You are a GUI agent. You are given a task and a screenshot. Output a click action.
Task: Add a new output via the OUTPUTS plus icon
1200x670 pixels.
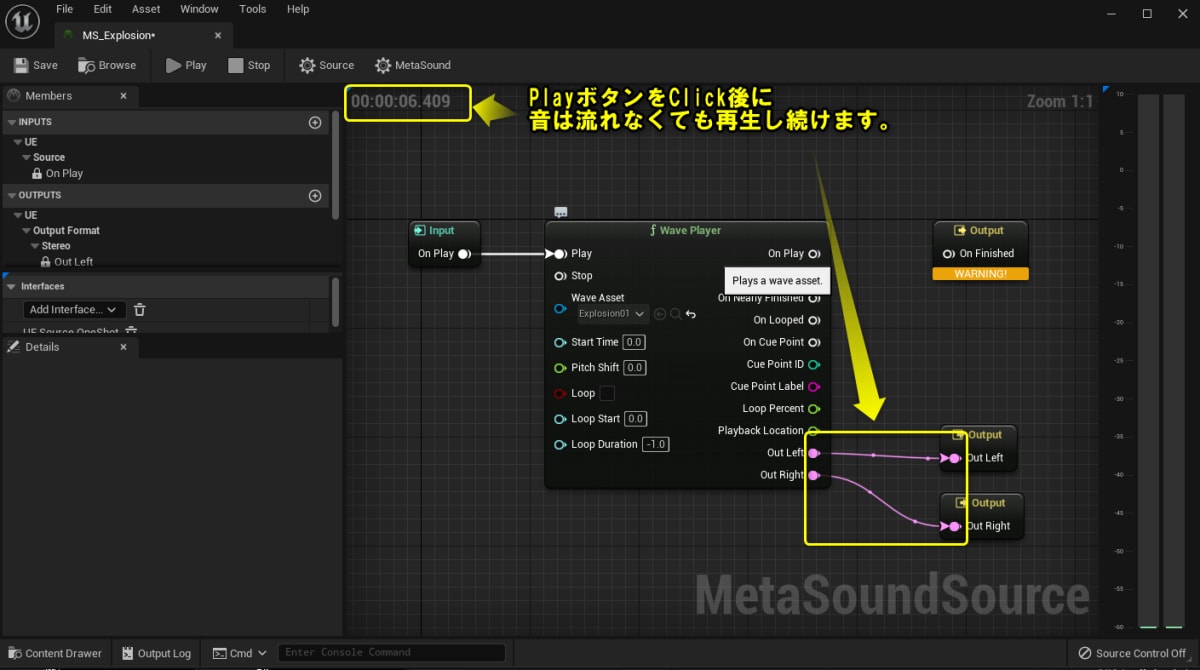click(x=314, y=195)
